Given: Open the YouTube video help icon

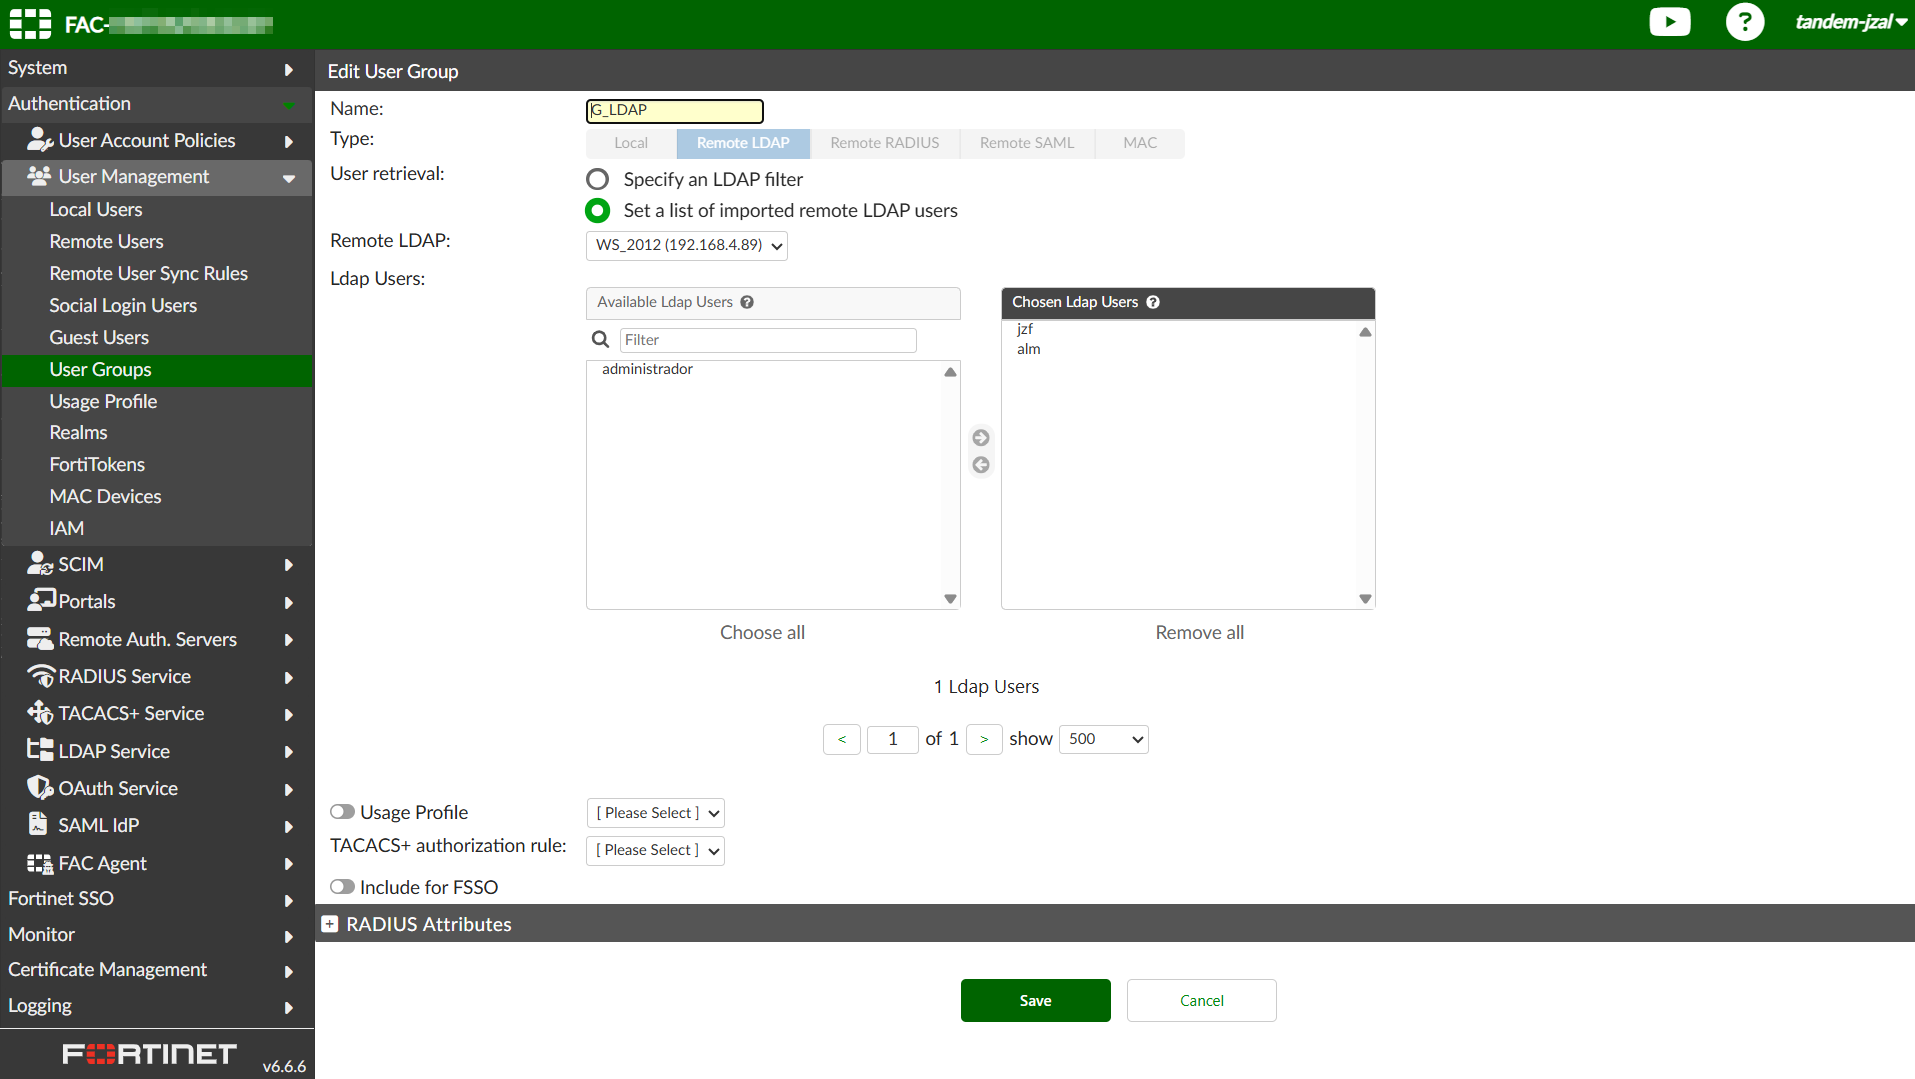Looking at the screenshot, I should tap(1669, 22).
